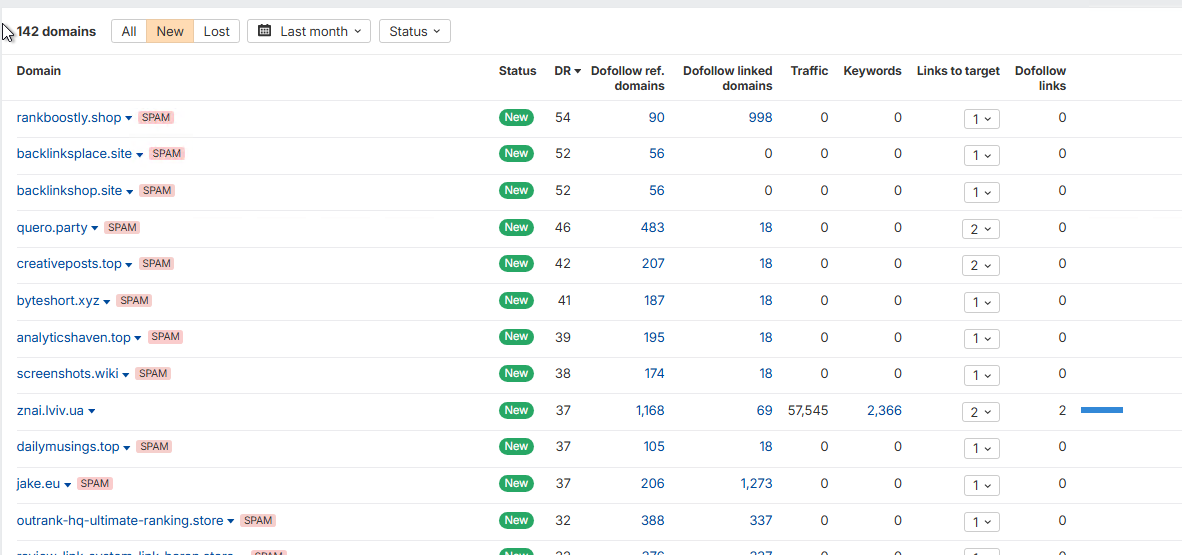Click SPAM badge next to rankboostly.shop
The width and height of the screenshot is (1182, 556).
(156, 118)
